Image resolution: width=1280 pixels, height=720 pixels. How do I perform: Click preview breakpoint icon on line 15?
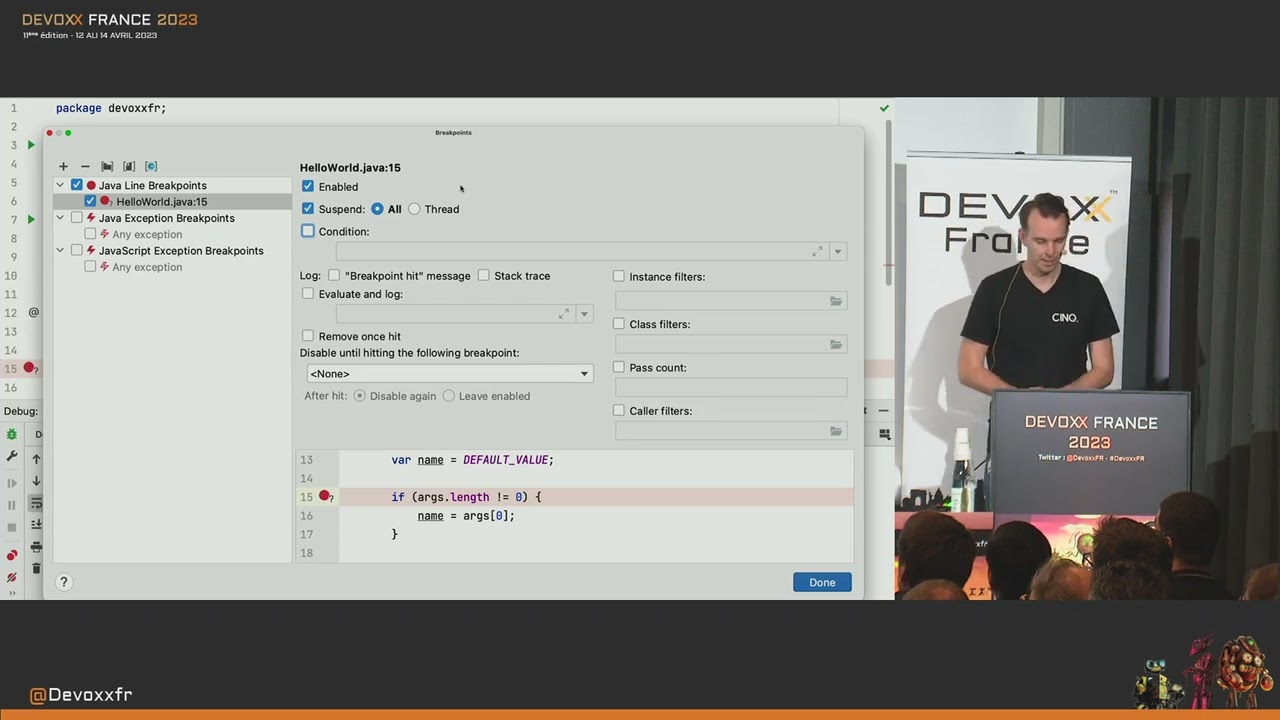(325, 496)
